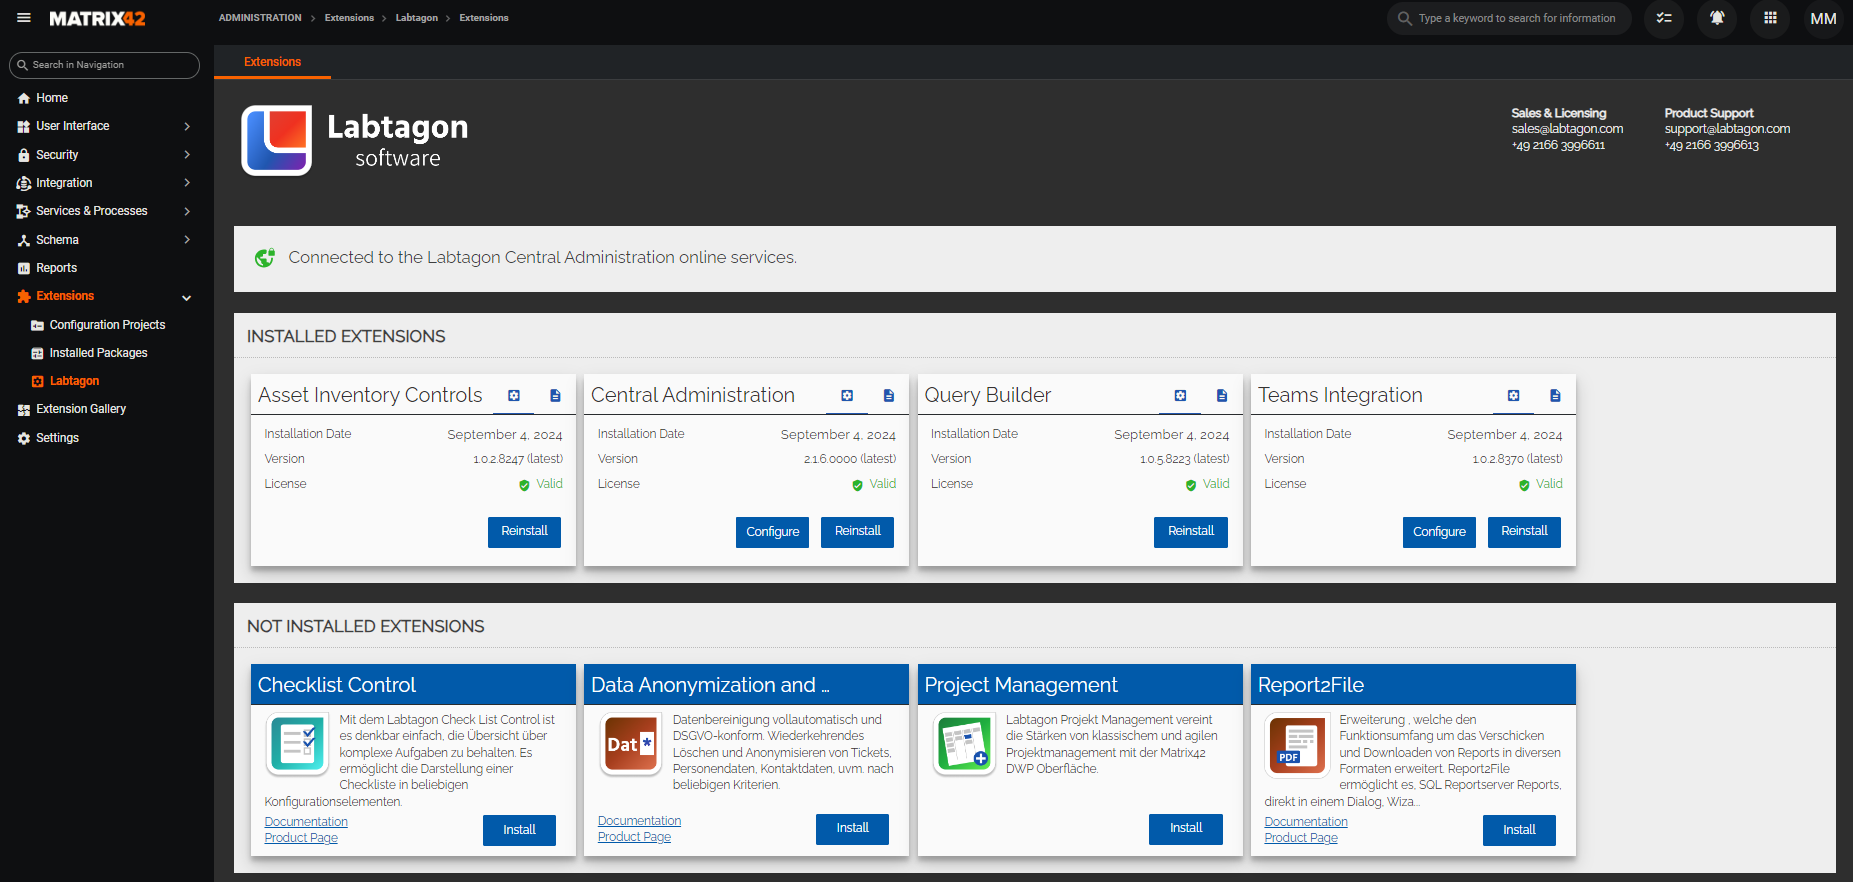The width and height of the screenshot is (1853, 882).
Task: Open Extension Gallery in sidebar
Action: pyautogui.click(x=81, y=409)
